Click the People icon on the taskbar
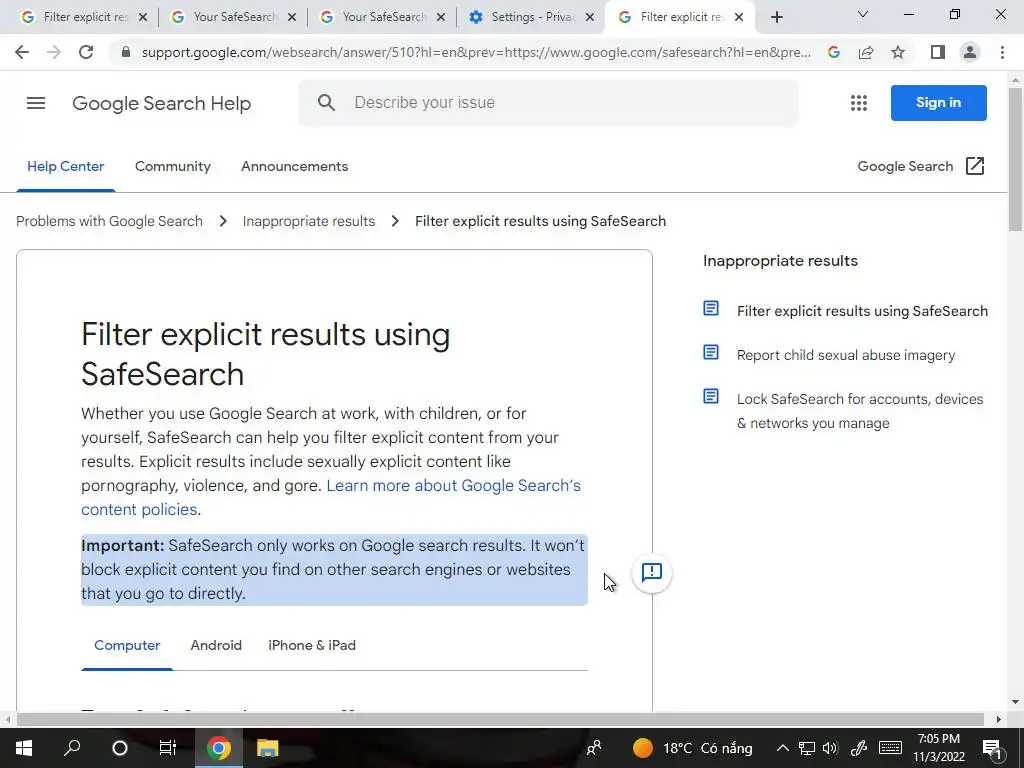 (x=594, y=748)
